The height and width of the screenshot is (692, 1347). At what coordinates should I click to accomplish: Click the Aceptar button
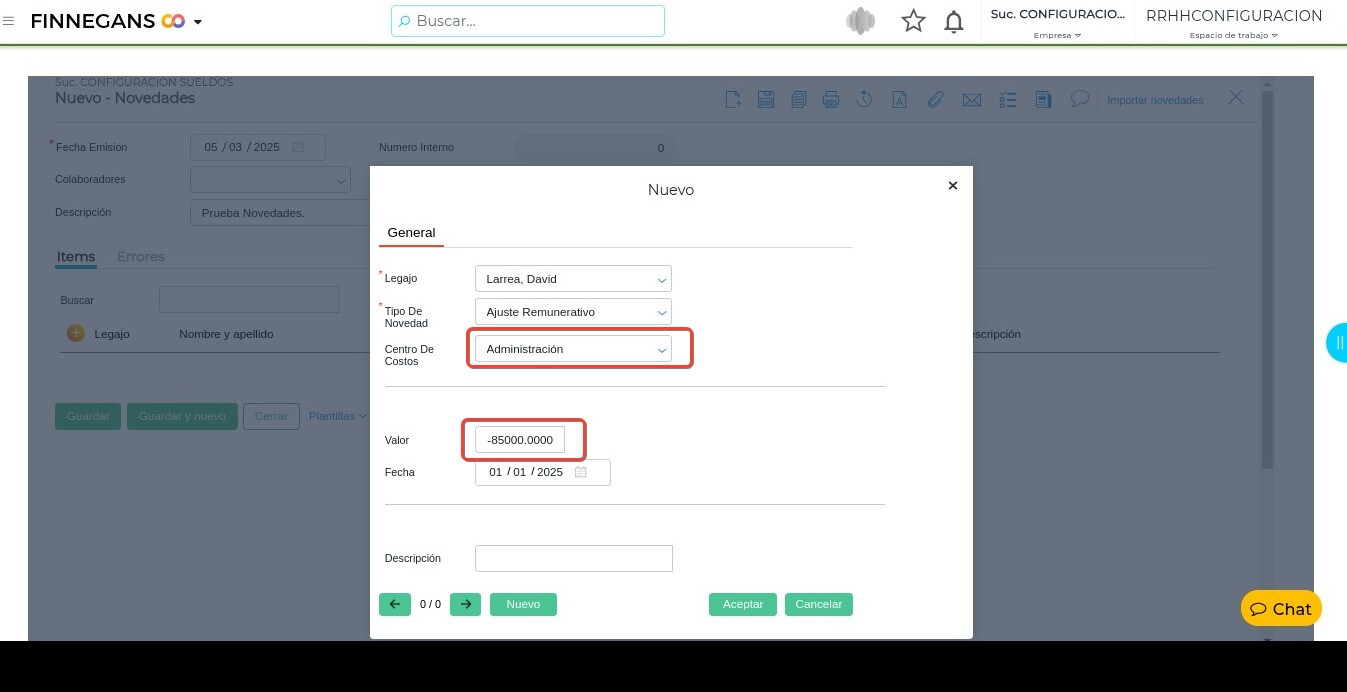[x=743, y=604]
